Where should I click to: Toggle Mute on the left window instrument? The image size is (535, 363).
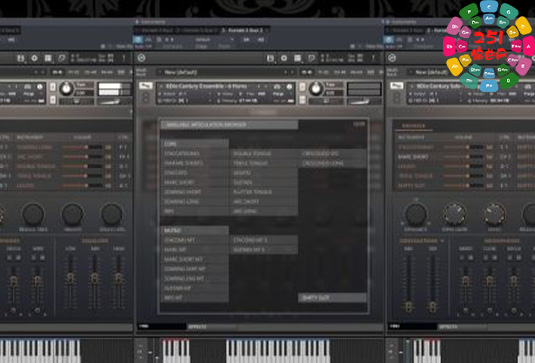pos(53,100)
